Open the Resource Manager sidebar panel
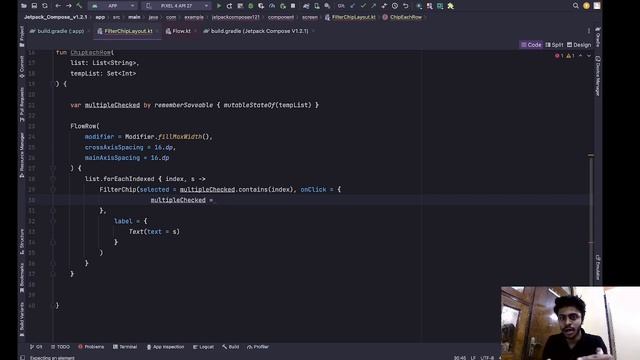This screenshot has width=640, height=360. coord(22,155)
